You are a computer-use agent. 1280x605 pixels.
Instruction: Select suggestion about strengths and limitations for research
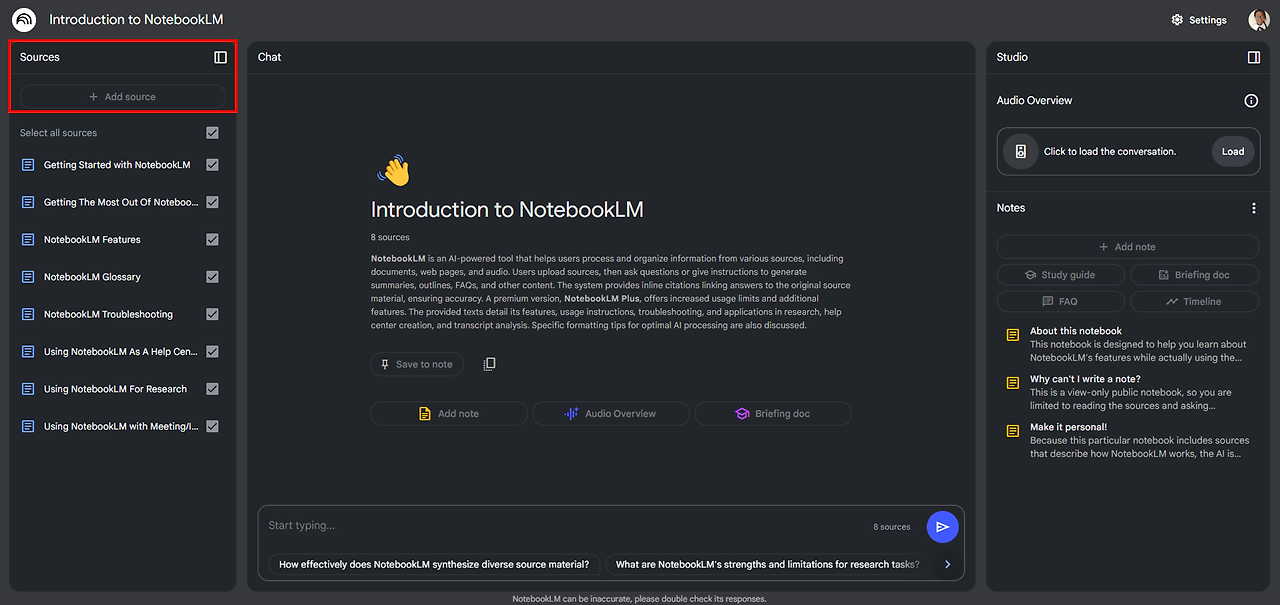pos(768,564)
